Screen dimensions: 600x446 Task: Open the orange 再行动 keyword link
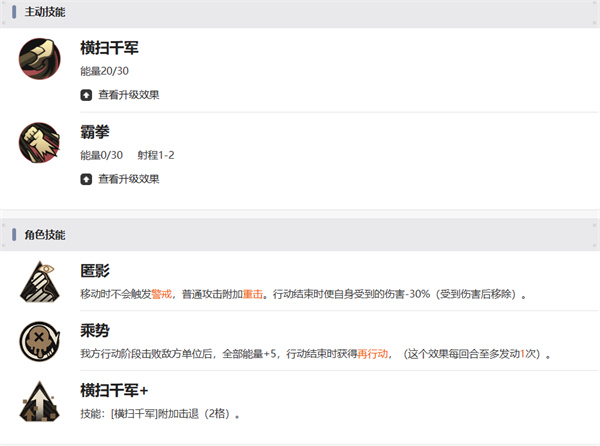coord(372,354)
